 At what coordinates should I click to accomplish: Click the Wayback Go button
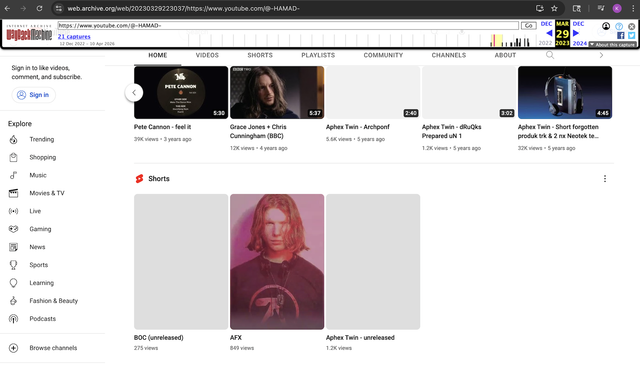pos(529,25)
